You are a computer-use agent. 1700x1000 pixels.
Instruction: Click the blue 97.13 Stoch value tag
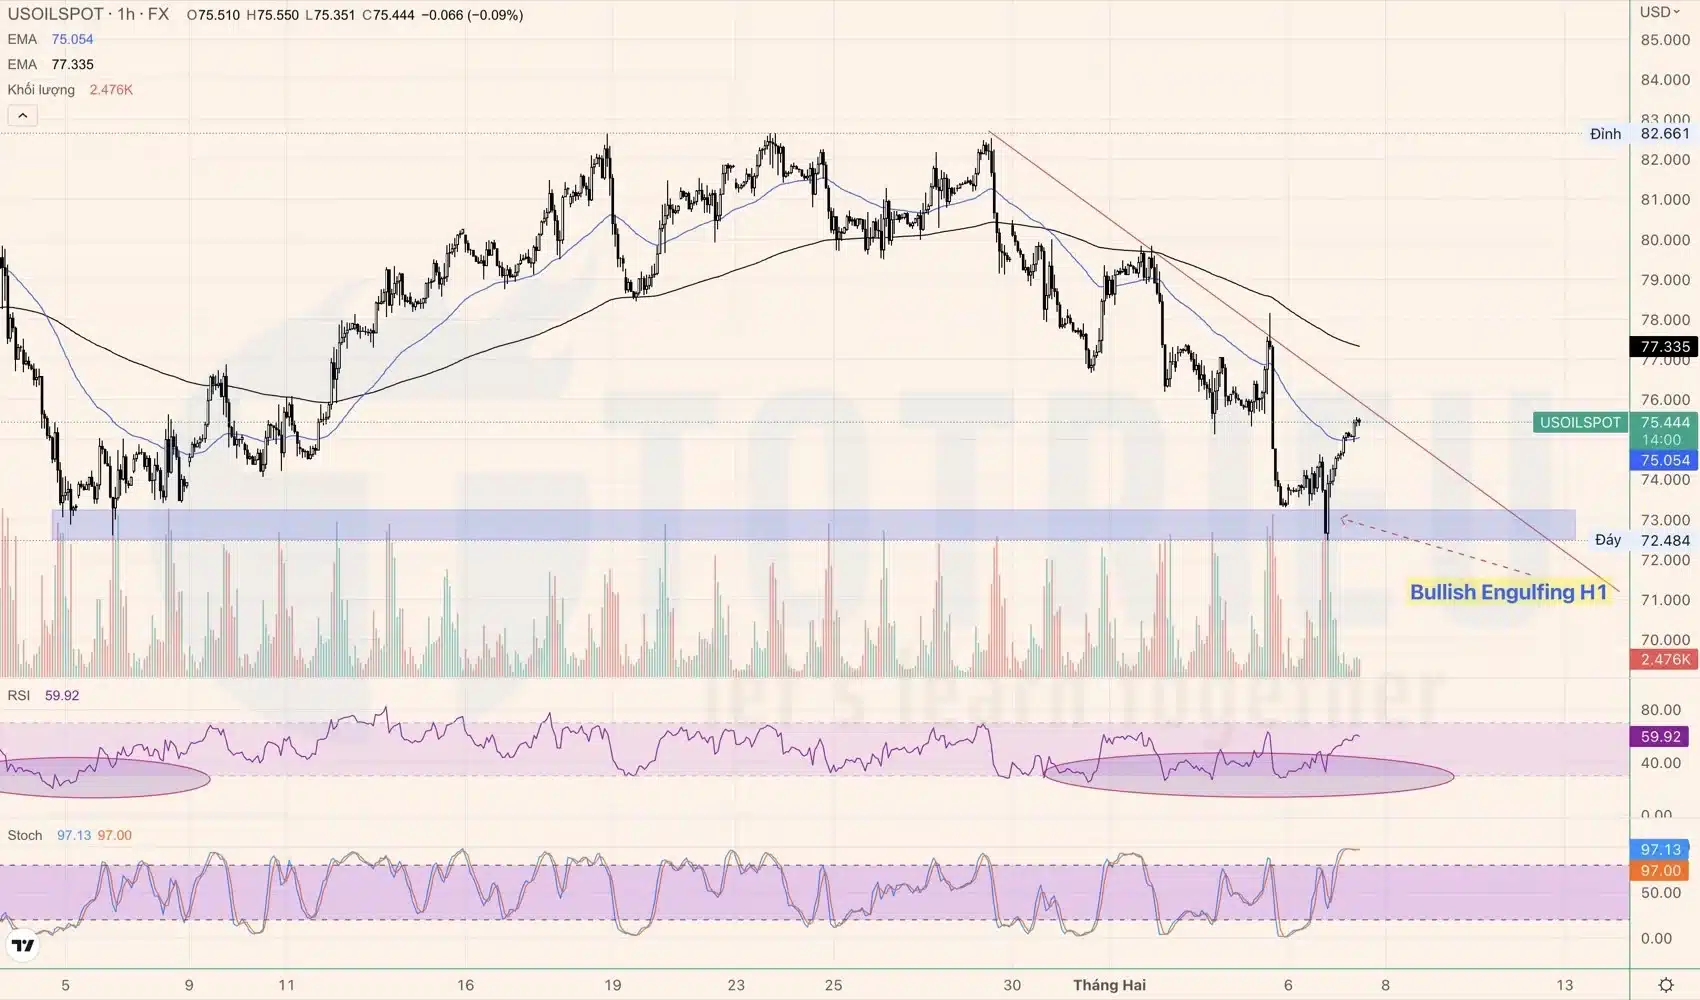[x=1659, y=849]
